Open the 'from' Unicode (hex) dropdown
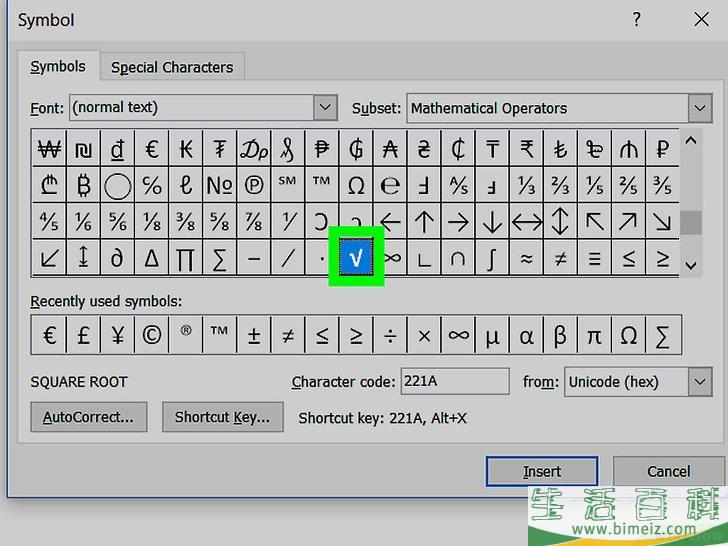Image resolution: width=728 pixels, height=546 pixels. coord(698,382)
